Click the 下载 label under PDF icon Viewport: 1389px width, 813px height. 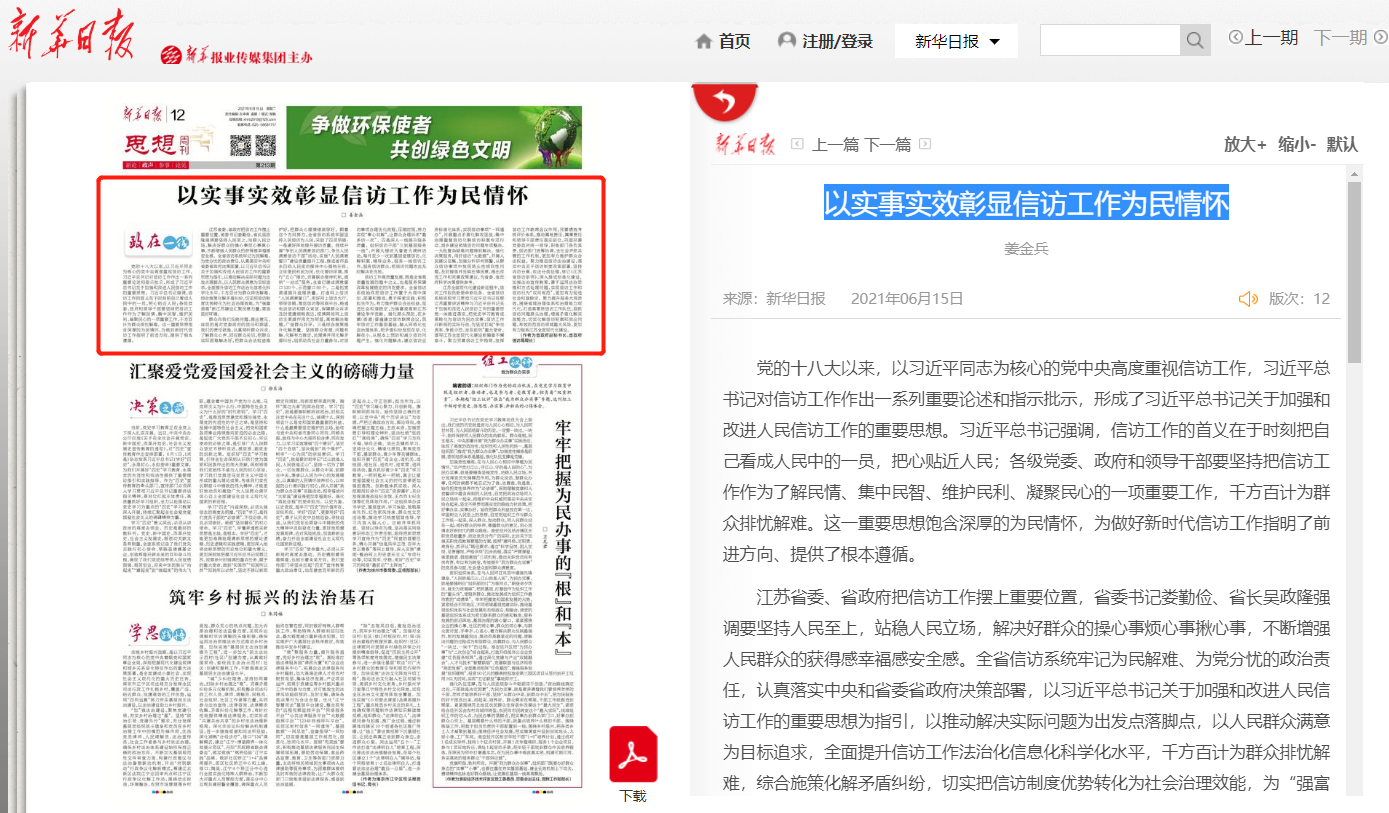click(x=633, y=796)
